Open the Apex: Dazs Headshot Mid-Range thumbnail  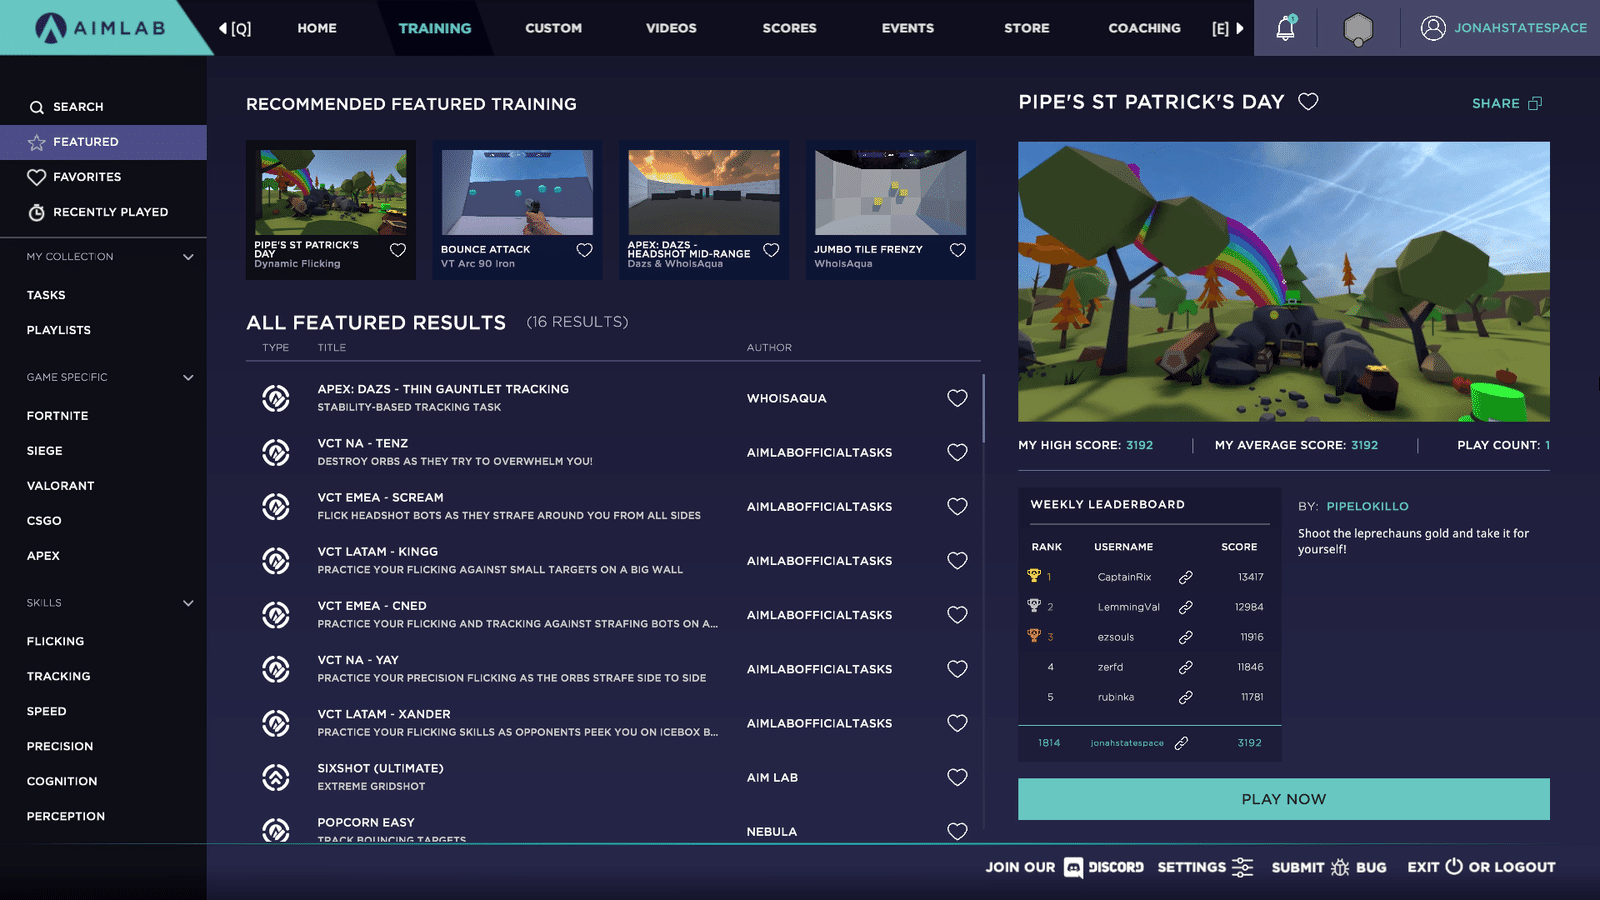[704, 193]
